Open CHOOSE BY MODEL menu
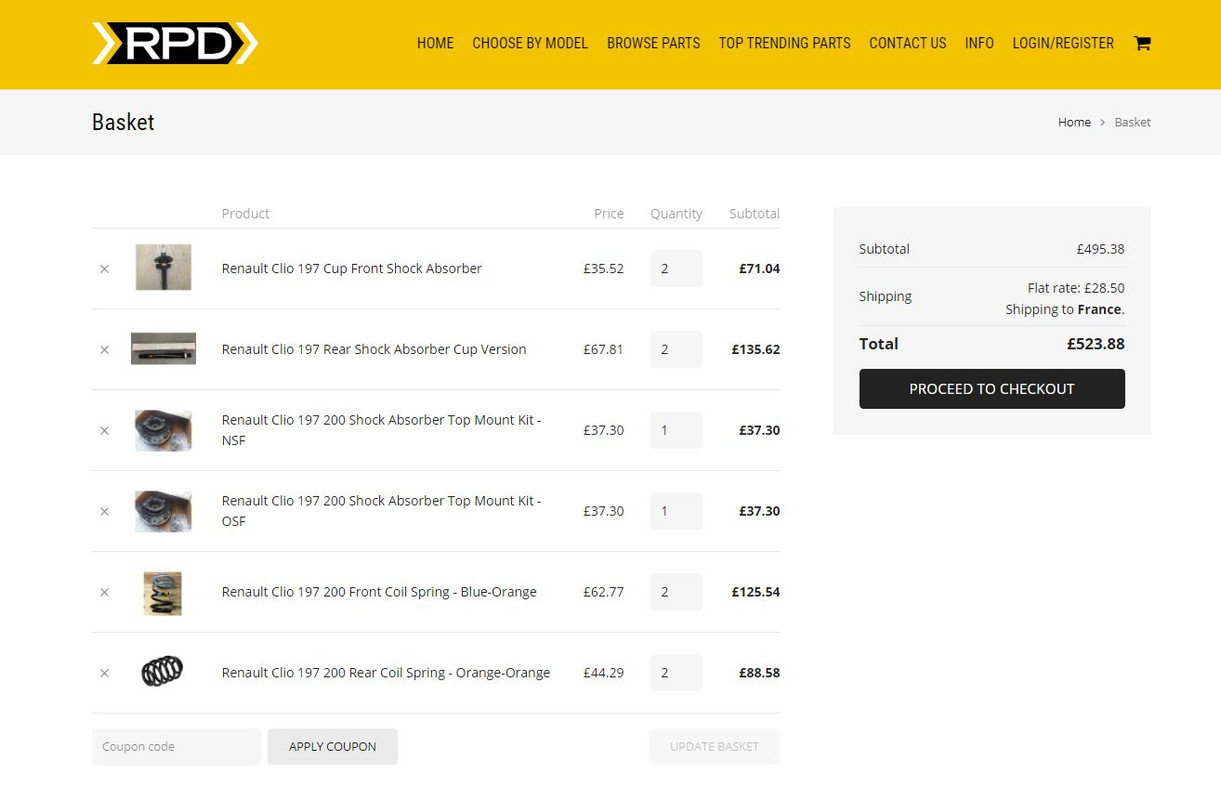This screenshot has height=800, width=1221. (x=530, y=43)
